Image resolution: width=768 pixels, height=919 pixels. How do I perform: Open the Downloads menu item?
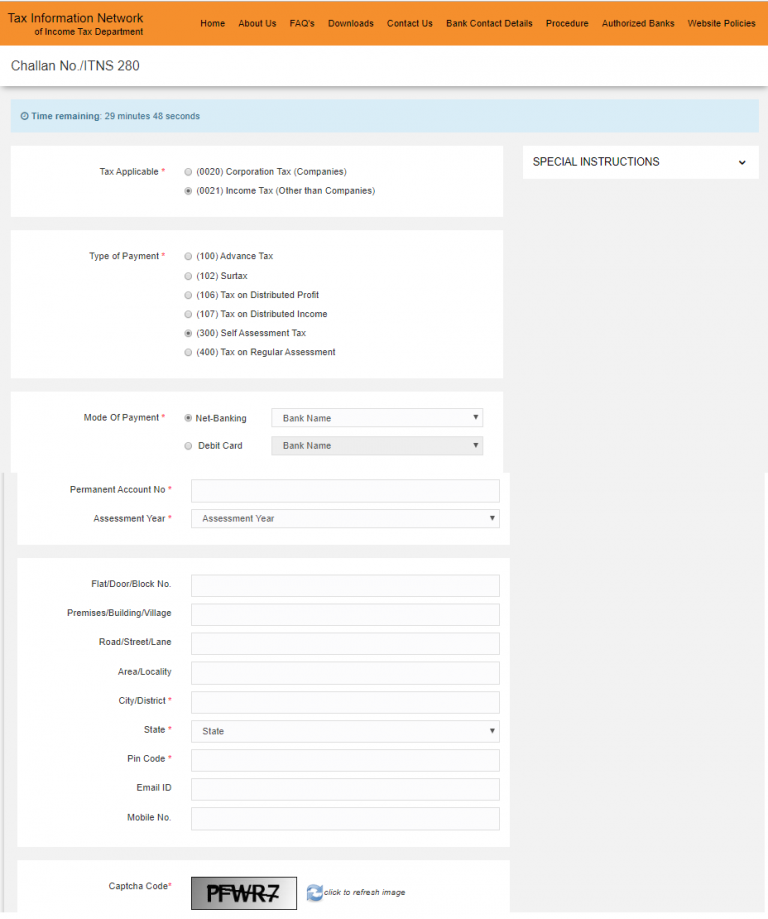[350, 24]
